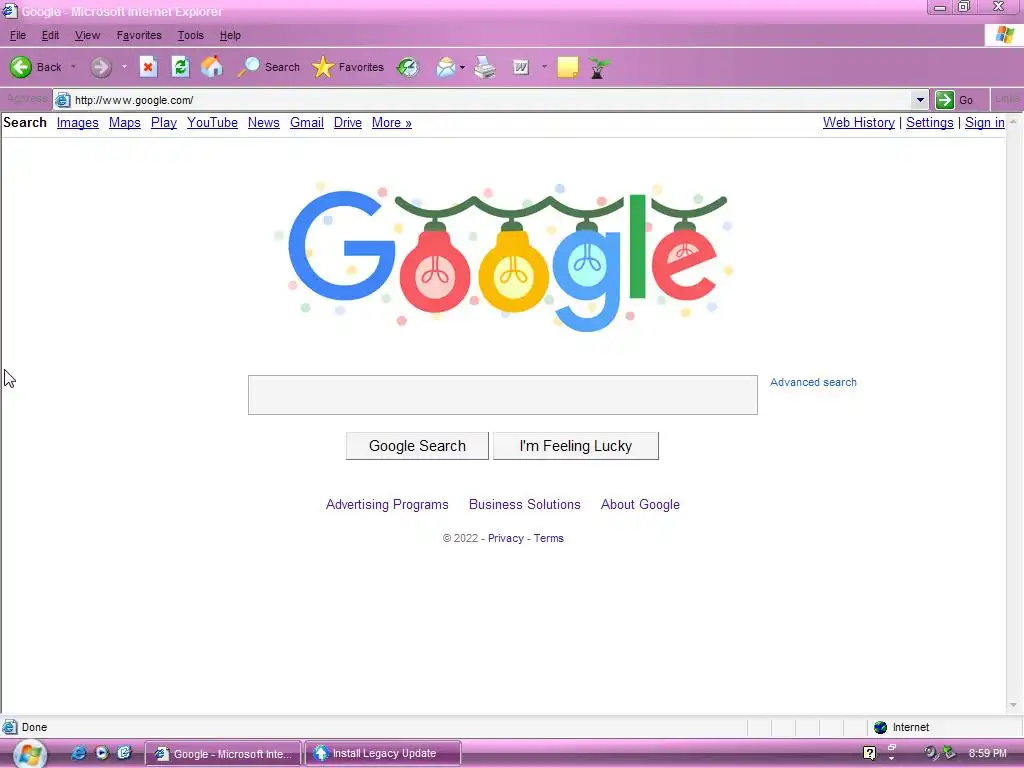Open the View menu

(x=88, y=35)
